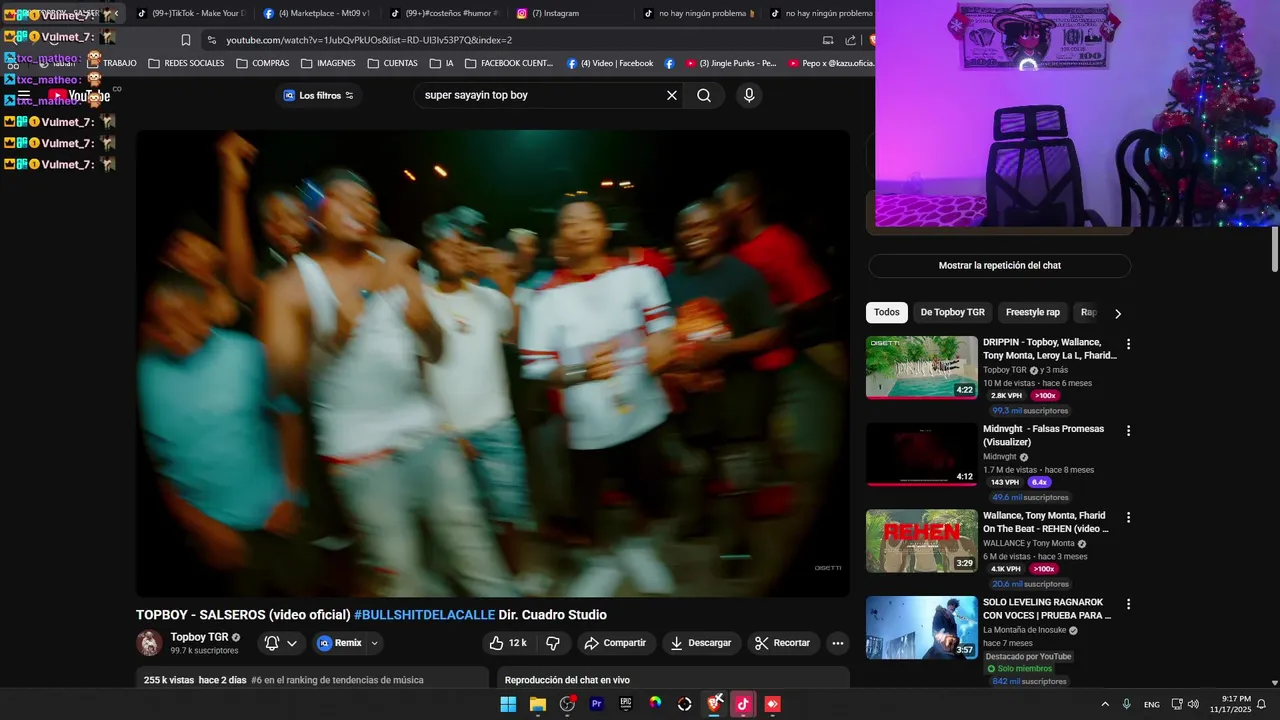Open the color wheel app in taskbar
This screenshot has height=720, width=1280.
[x=655, y=704]
